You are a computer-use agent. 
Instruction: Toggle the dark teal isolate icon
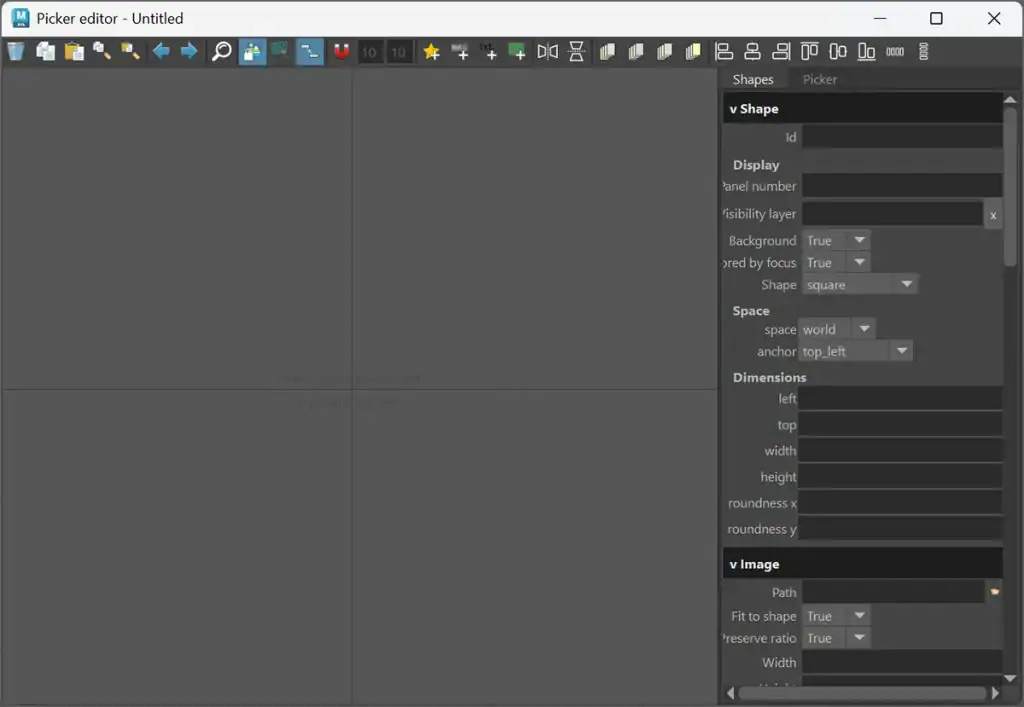point(280,51)
